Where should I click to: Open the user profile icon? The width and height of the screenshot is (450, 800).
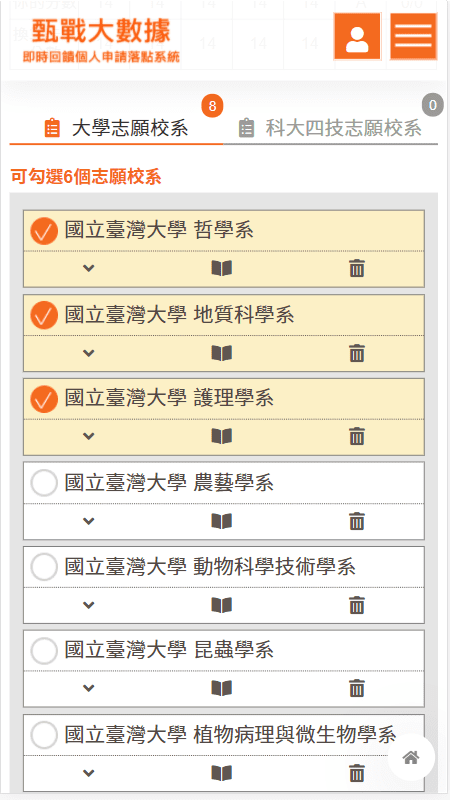pyautogui.click(x=357, y=36)
